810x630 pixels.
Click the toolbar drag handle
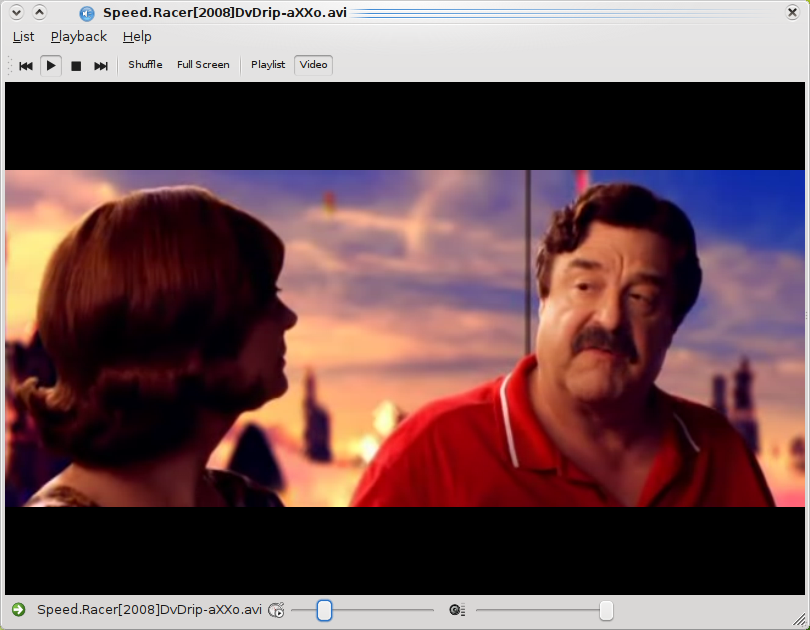9,66
